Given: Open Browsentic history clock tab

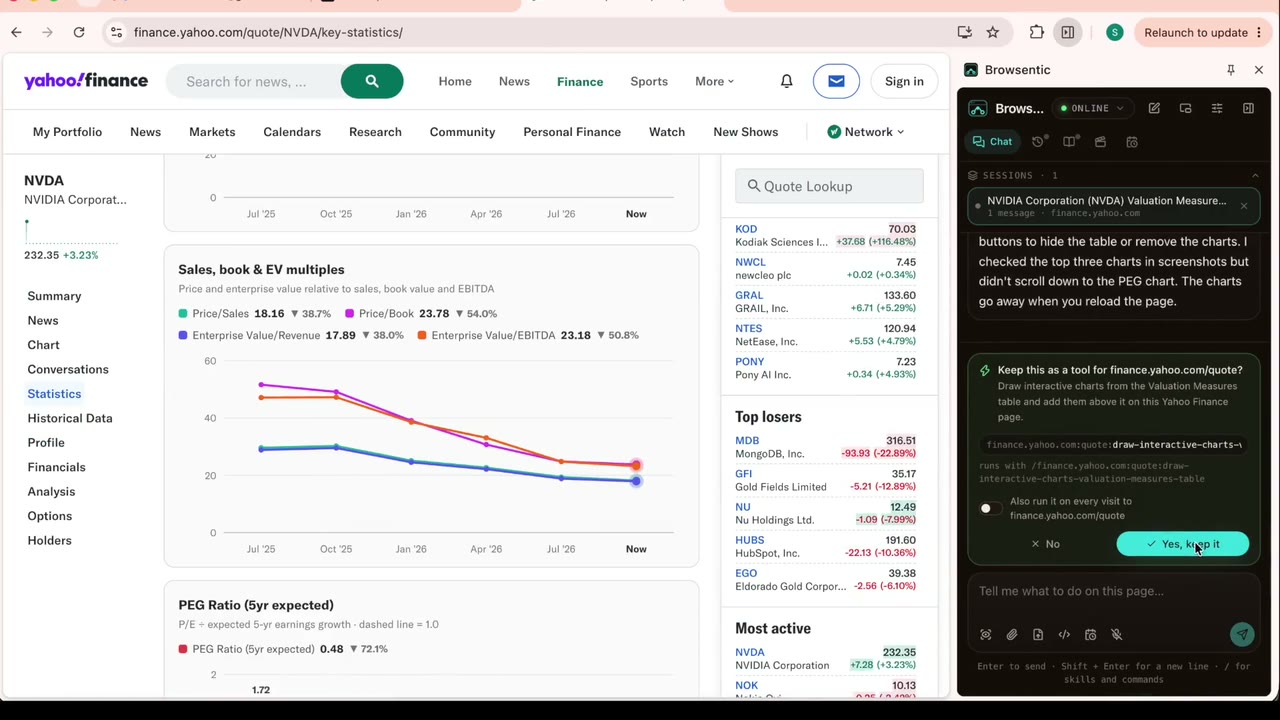Looking at the screenshot, I should pos(1038,142).
